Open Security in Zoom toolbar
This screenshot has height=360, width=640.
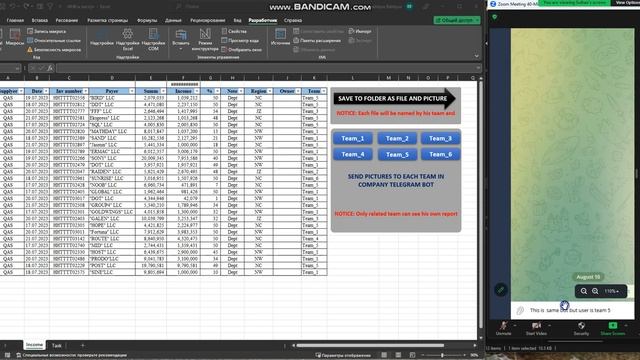581,328
